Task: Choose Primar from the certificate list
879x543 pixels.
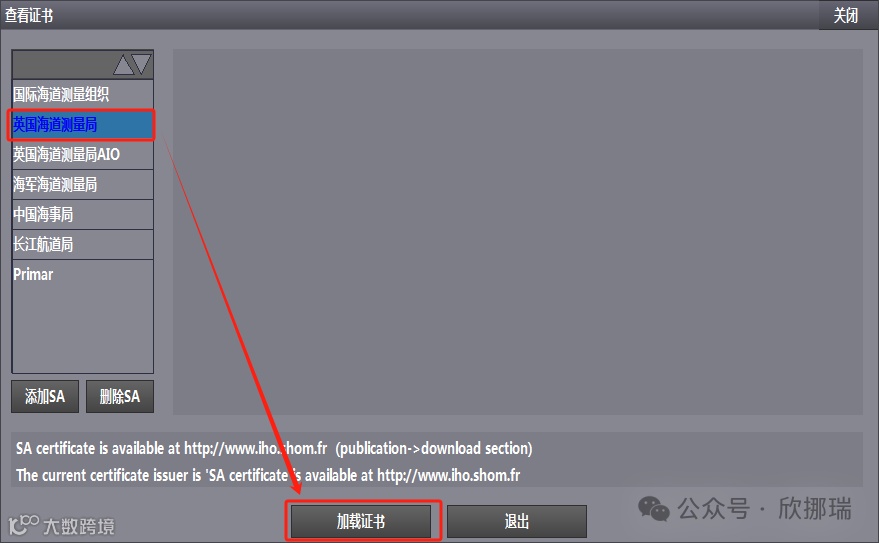Action: coord(82,274)
